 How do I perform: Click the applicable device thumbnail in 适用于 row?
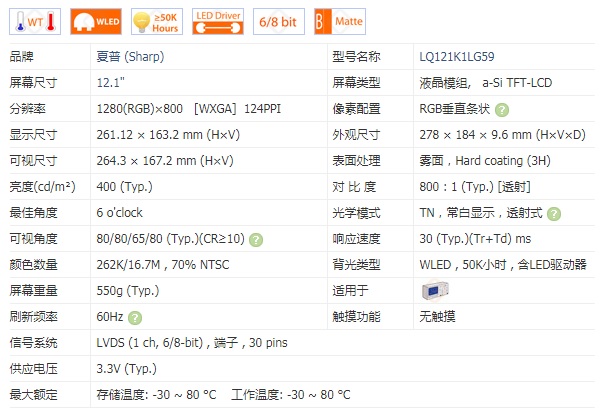pos(435,290)
